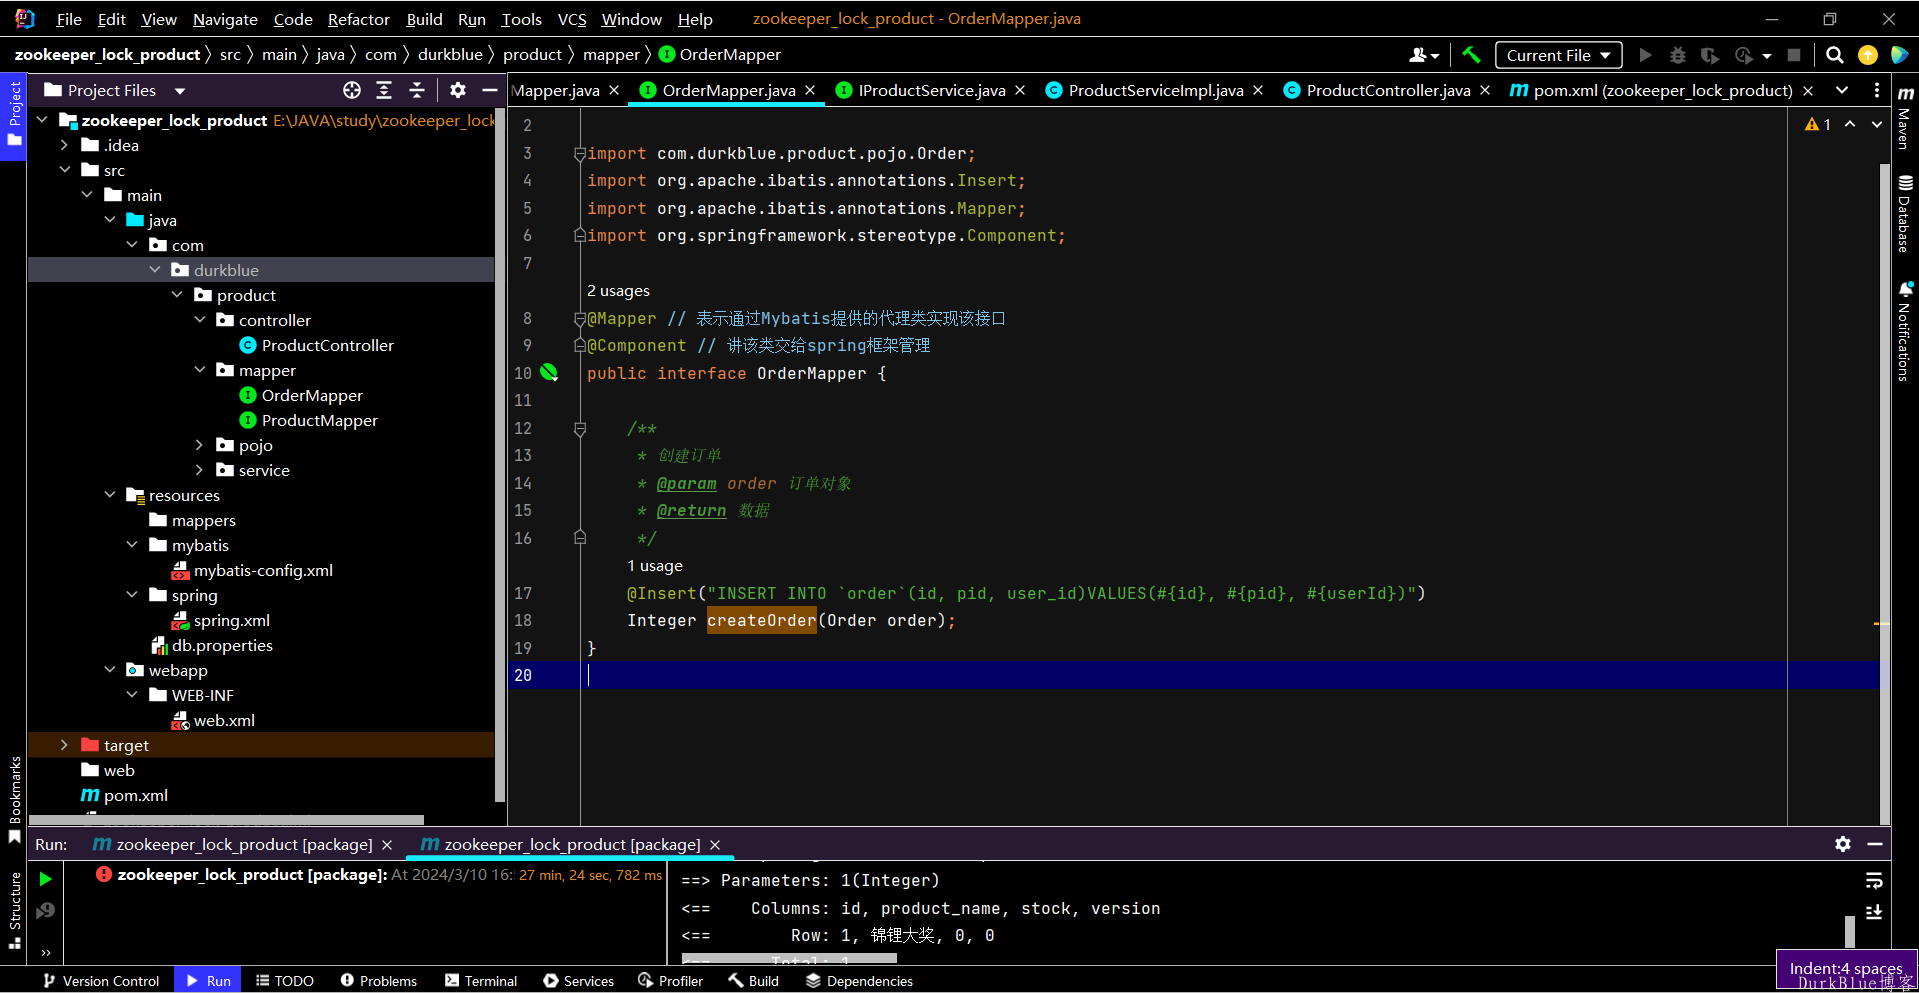Click the gutter implementations icon on line 10
The height and width of the screenshot is (993, 1919).
tap(549, 372)
